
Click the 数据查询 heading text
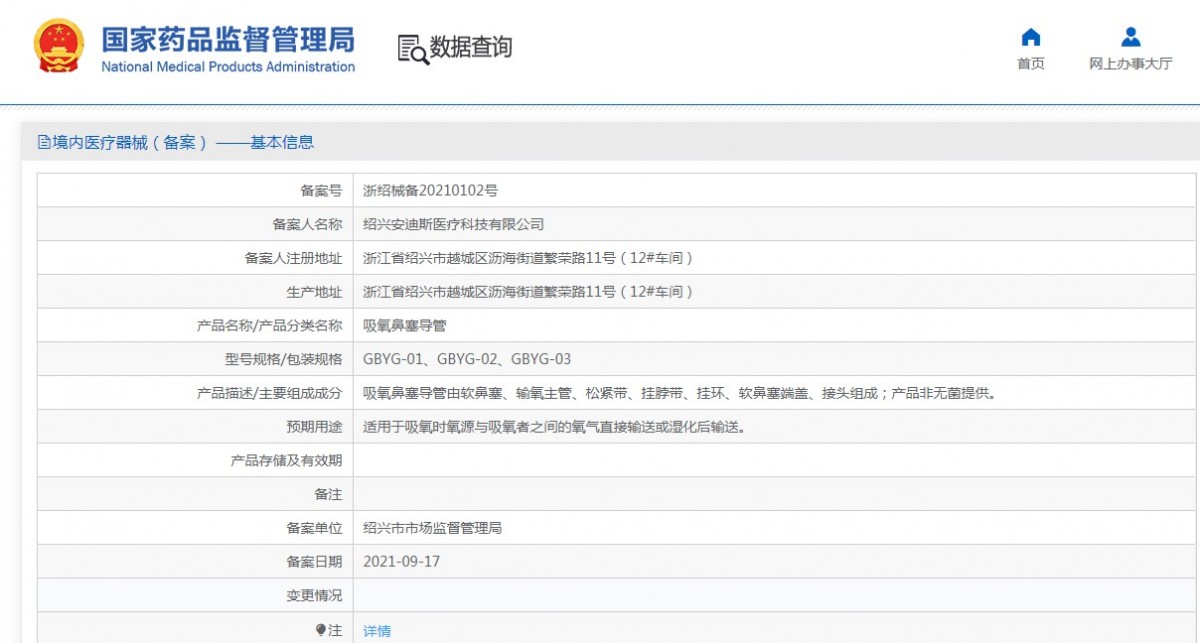pyautogui.click(x=470, y=47)
